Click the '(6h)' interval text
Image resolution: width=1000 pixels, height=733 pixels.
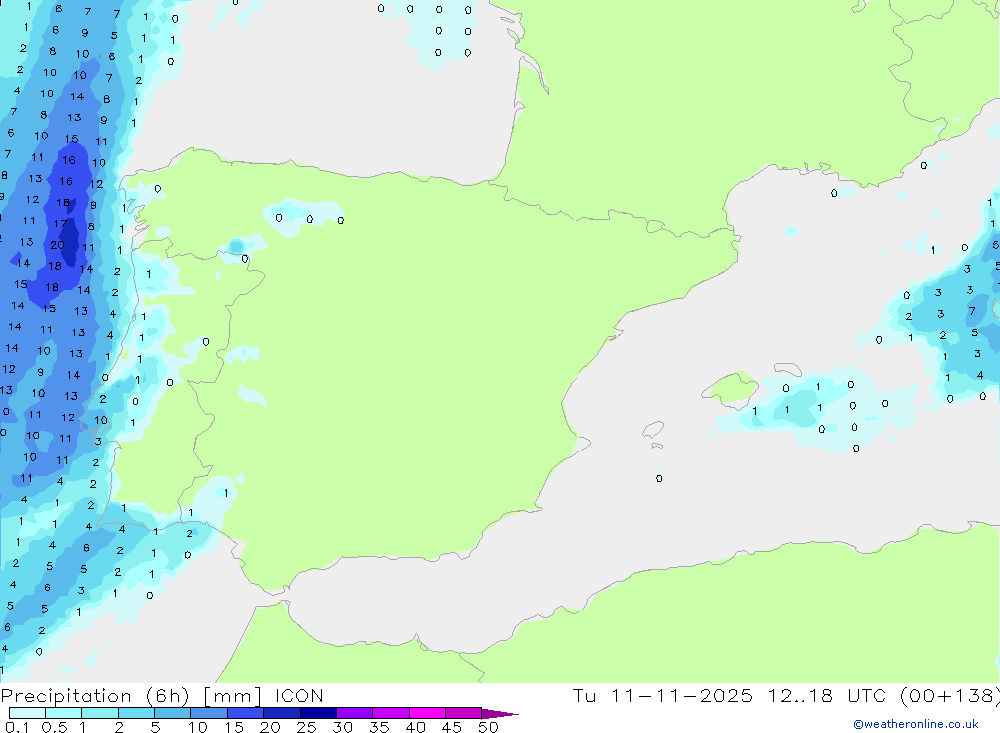(x=168, y=696)
